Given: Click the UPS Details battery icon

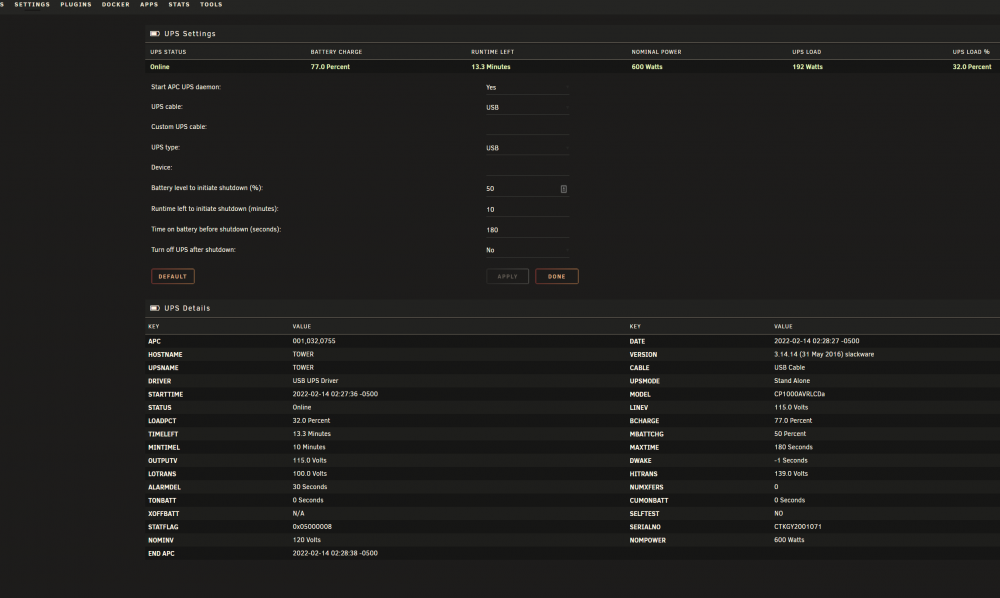Looking at the screenshot, I should coord(154,308).
